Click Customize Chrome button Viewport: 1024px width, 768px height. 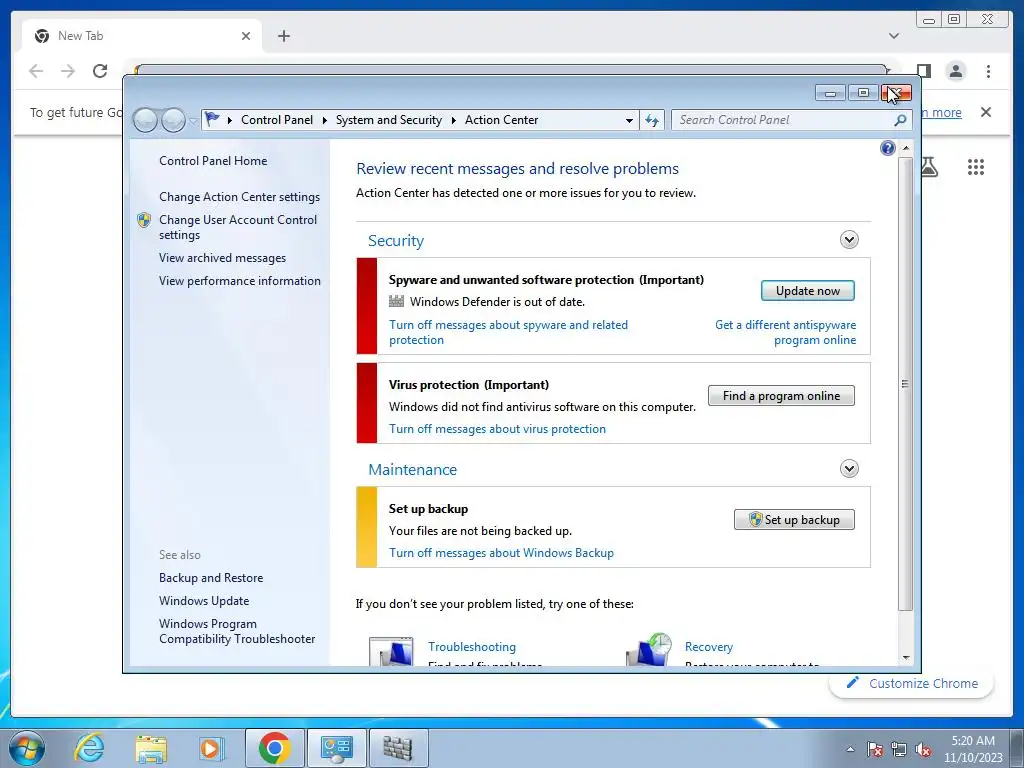(912, 683)
